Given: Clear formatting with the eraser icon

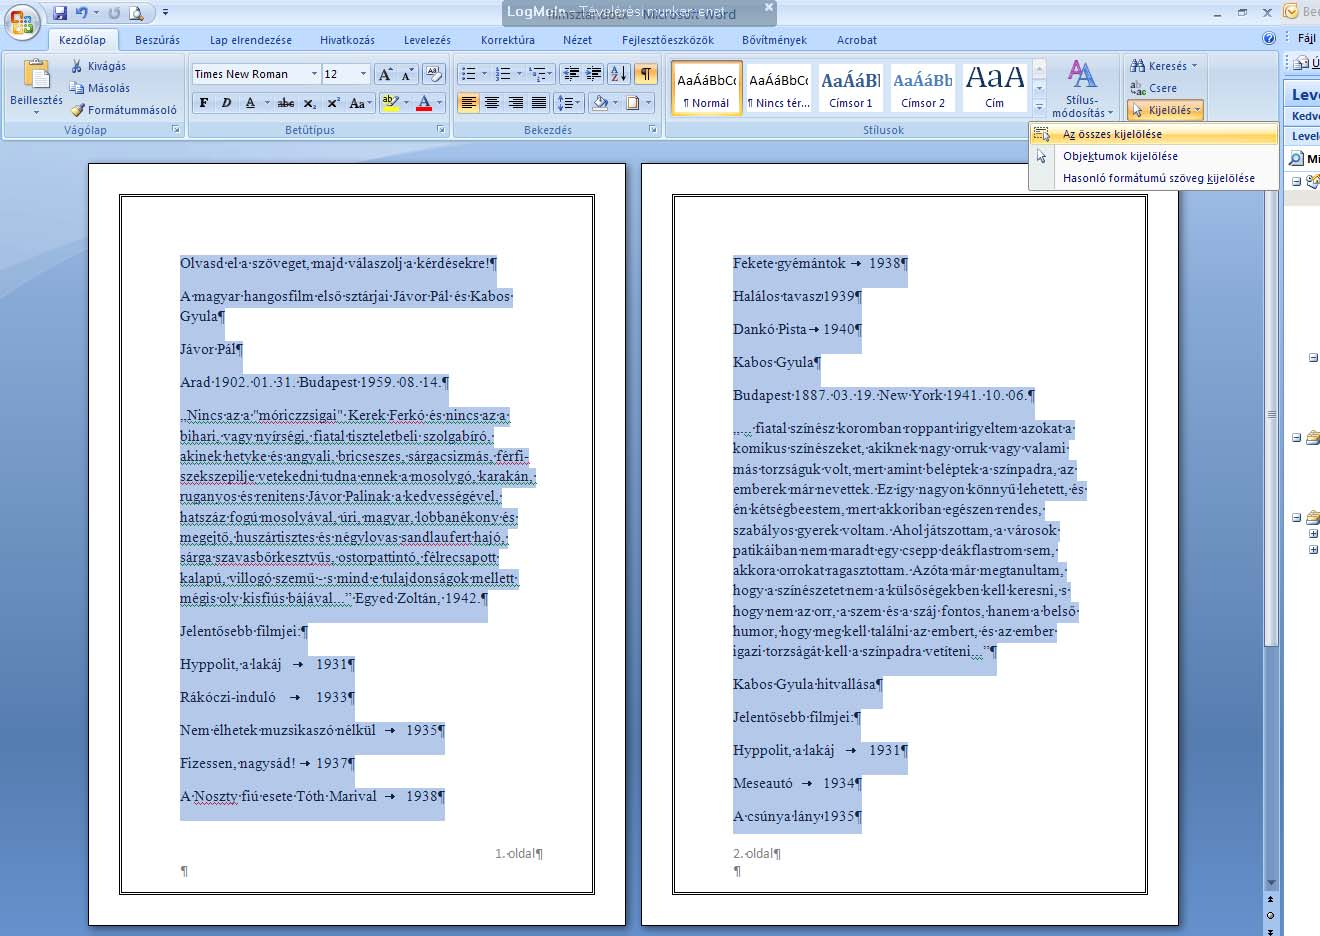Looking at the screenshot, I should [434, 74].
